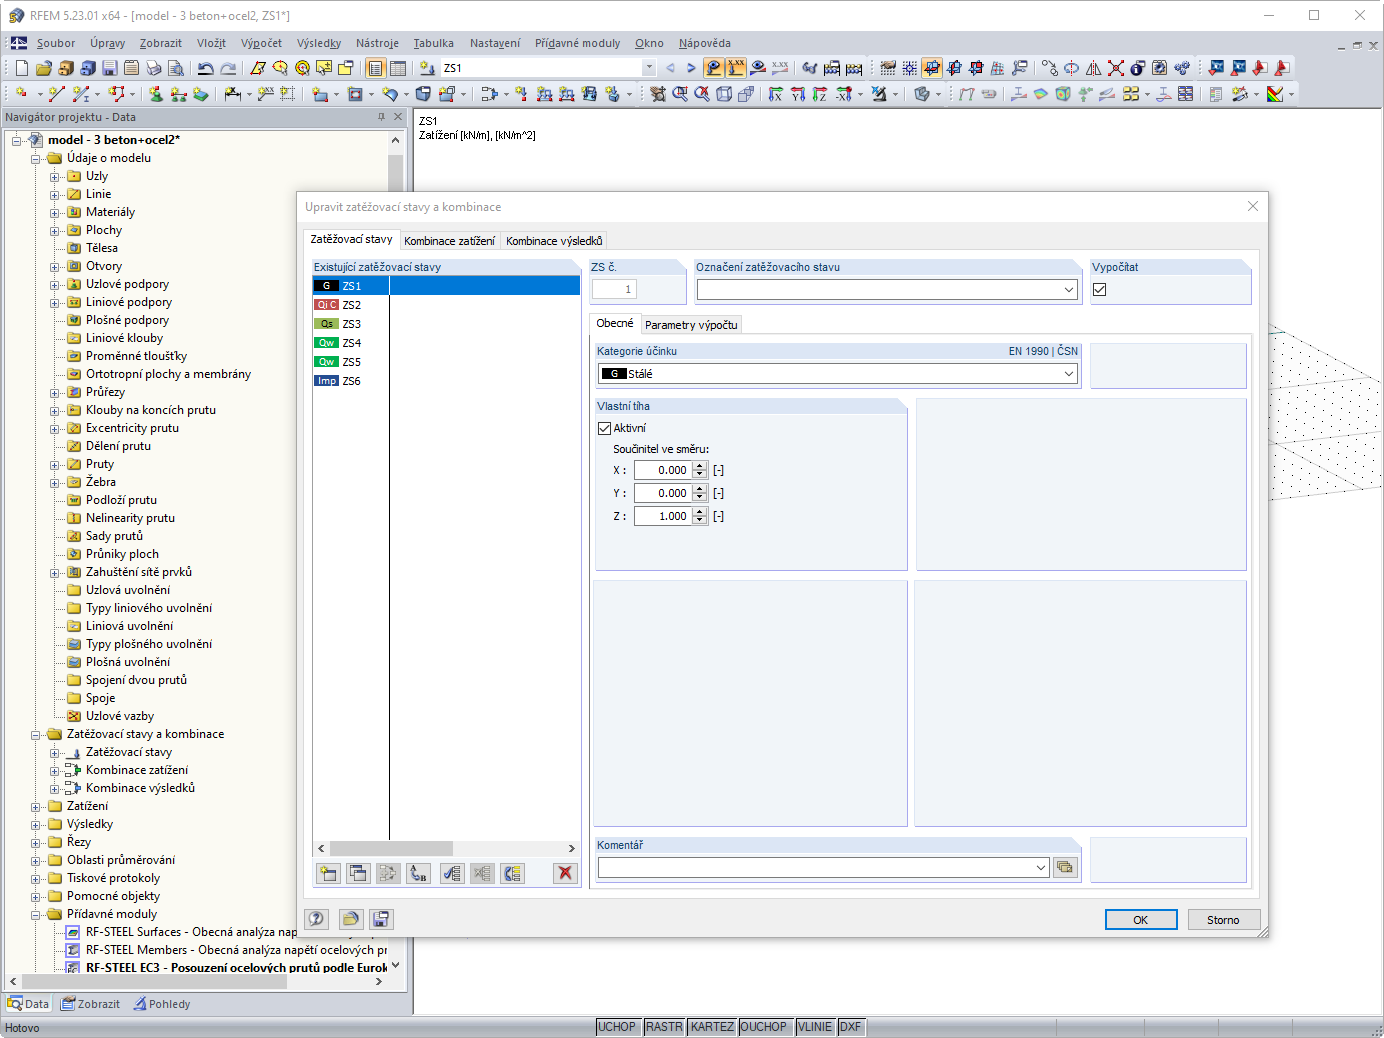Toggle the Vypočítat checkbox
Screen dimensions: 1384x1038
coord(1100,290)
